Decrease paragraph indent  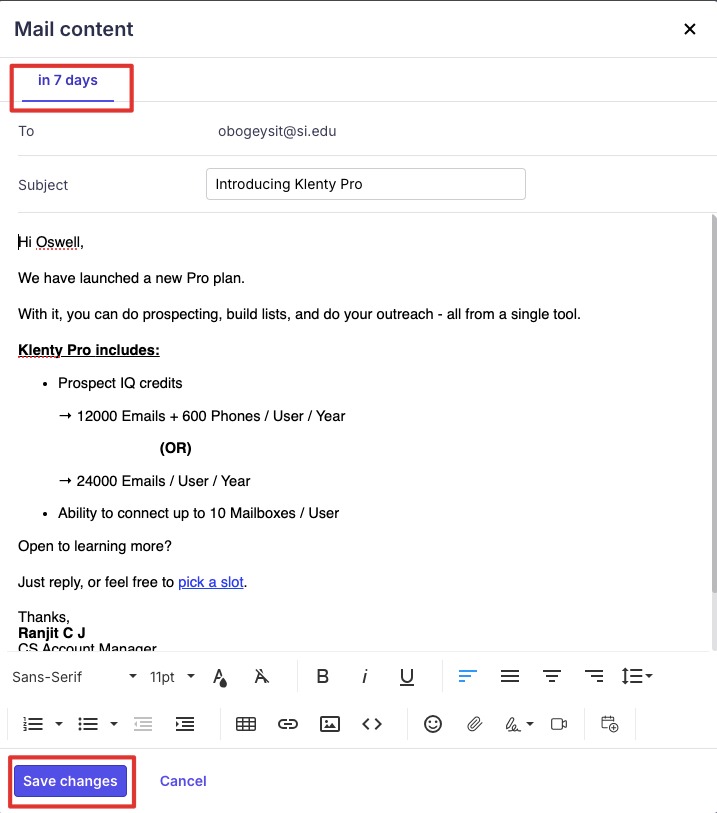[x=143, y=724]
